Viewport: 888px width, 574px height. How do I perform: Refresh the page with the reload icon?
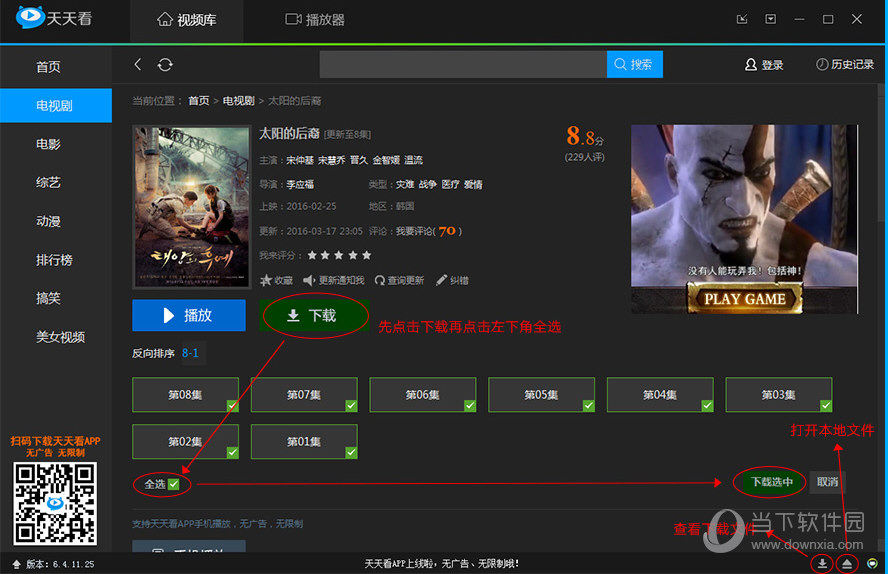coord(165,64)
